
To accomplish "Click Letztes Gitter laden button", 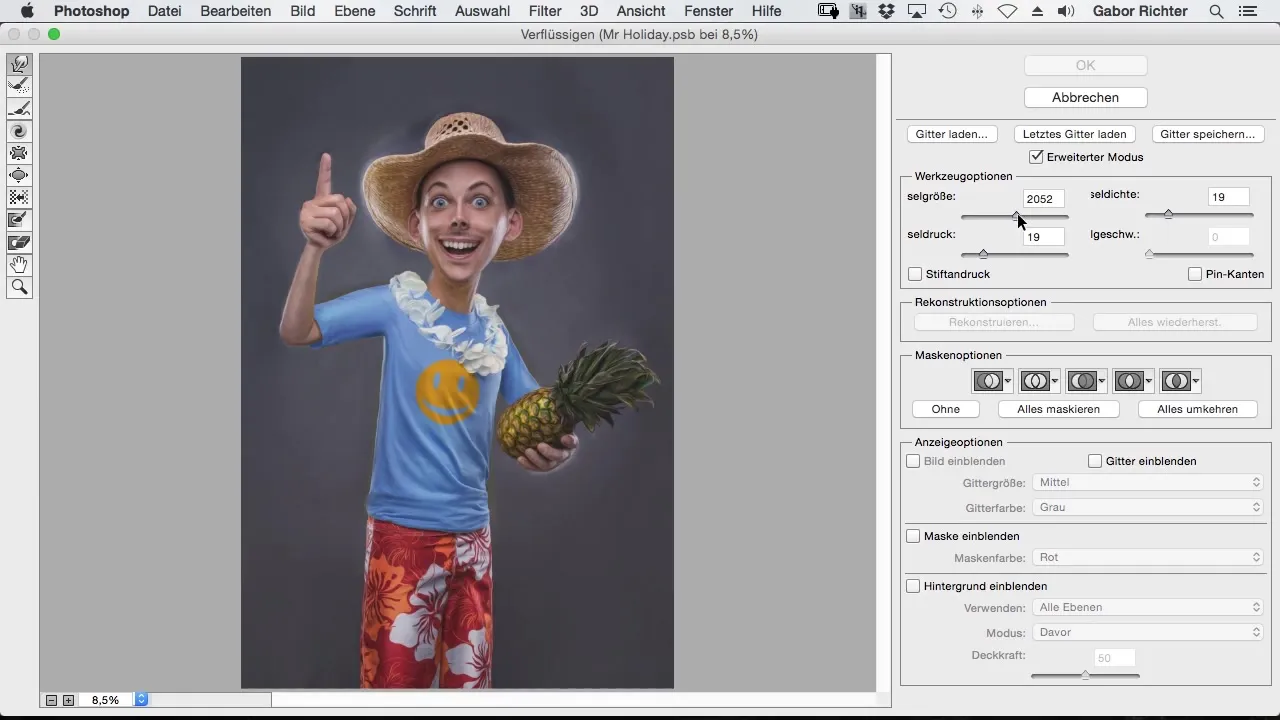I will 1074,134.
